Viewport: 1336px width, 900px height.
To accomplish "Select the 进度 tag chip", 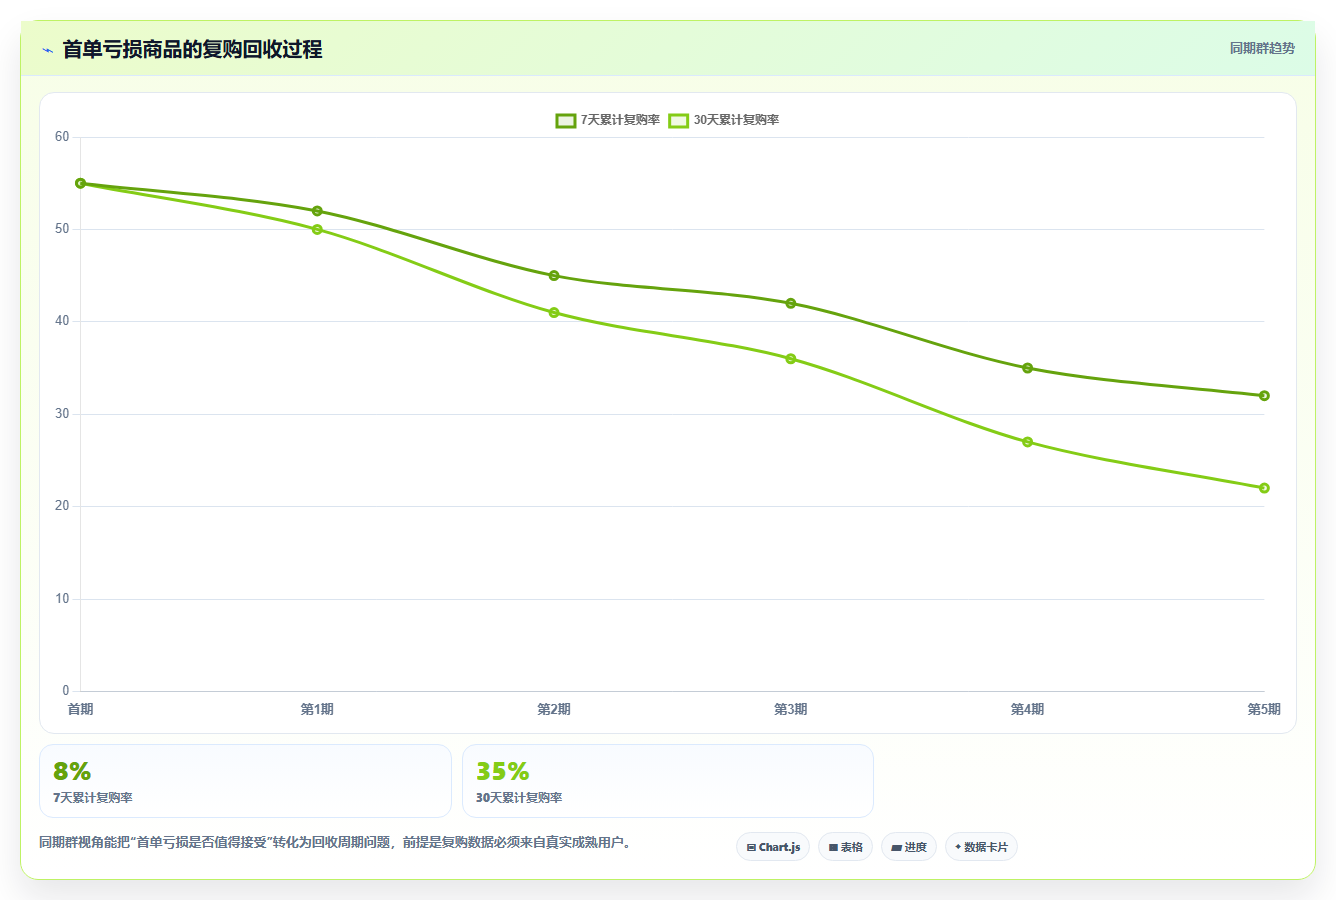I will [908, 847].
